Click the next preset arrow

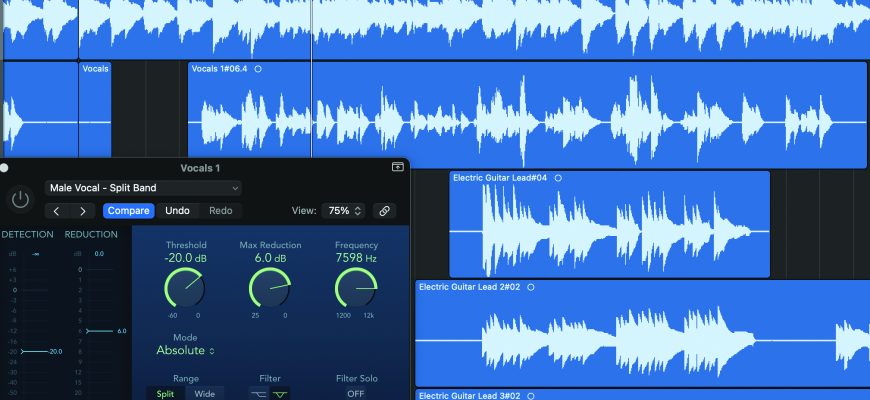pos(83,211)
